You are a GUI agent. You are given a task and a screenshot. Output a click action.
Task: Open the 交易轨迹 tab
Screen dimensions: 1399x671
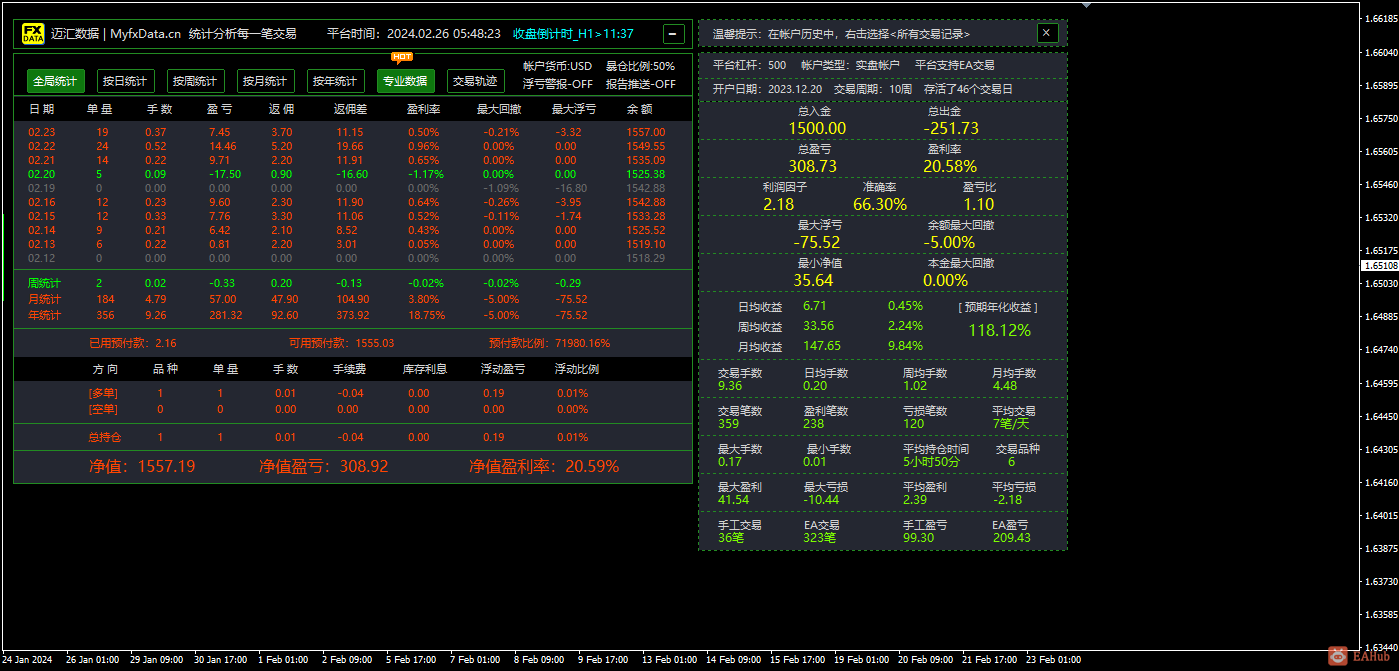(475, 81)
